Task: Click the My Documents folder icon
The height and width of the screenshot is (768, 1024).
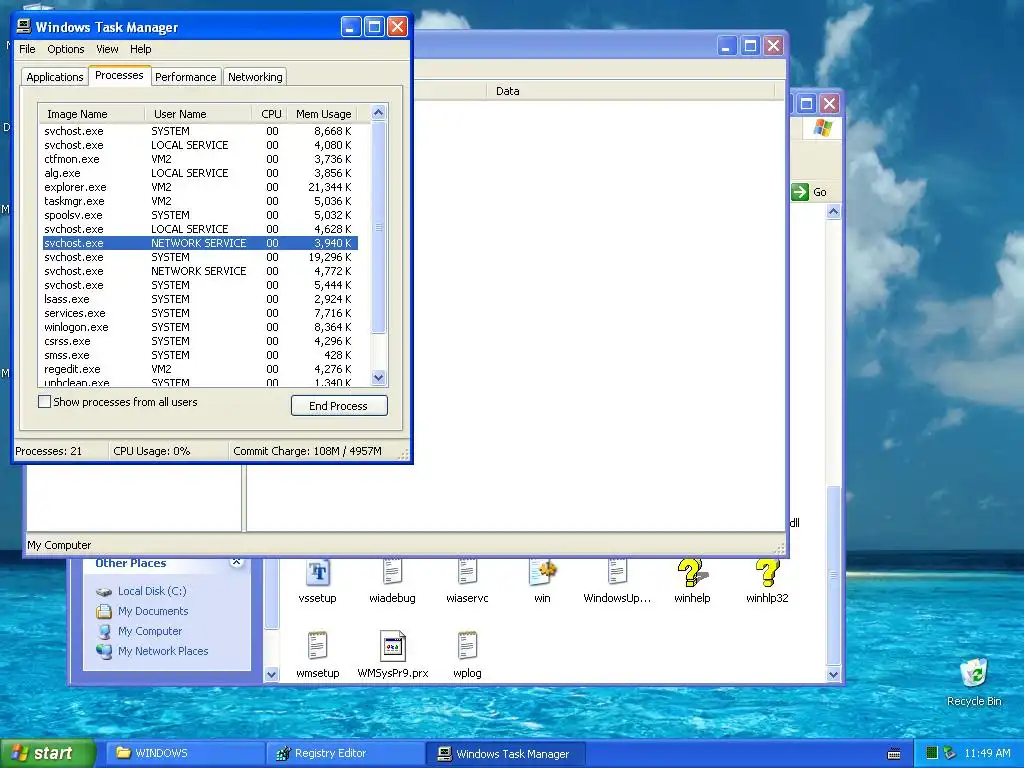Action: pyautogui.click(x=104, y=611)
